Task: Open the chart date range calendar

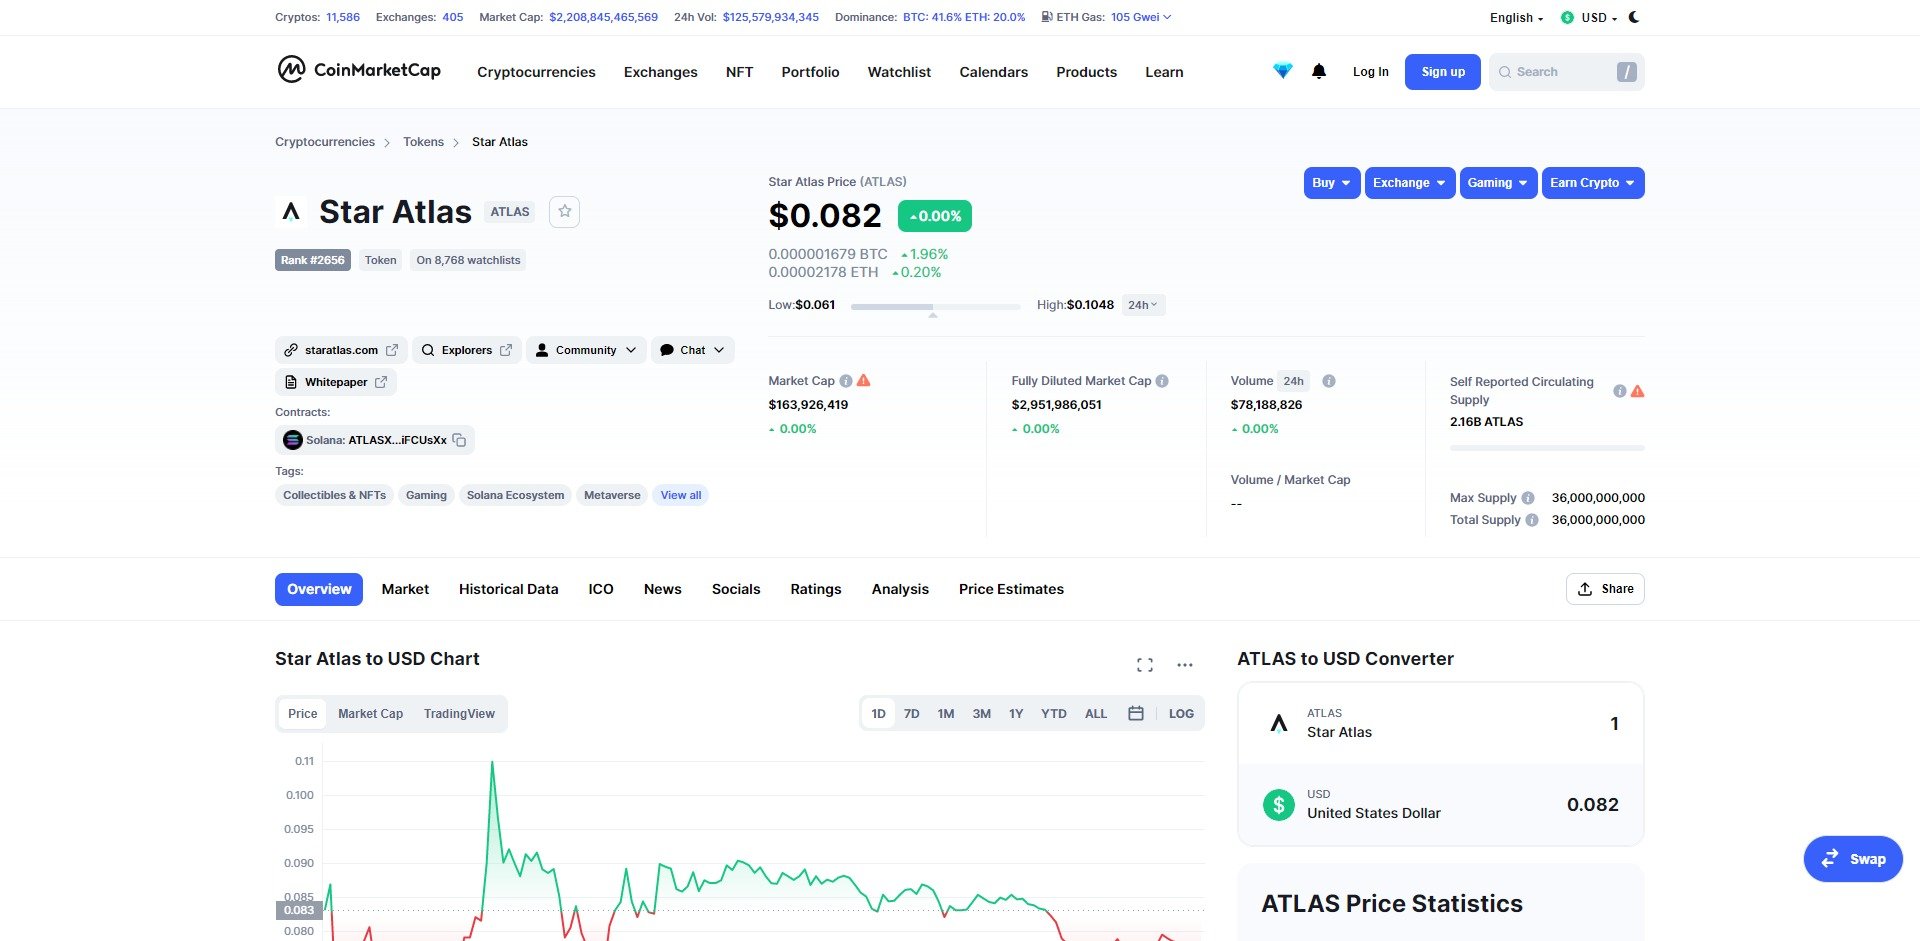Action: point(1135,714)
